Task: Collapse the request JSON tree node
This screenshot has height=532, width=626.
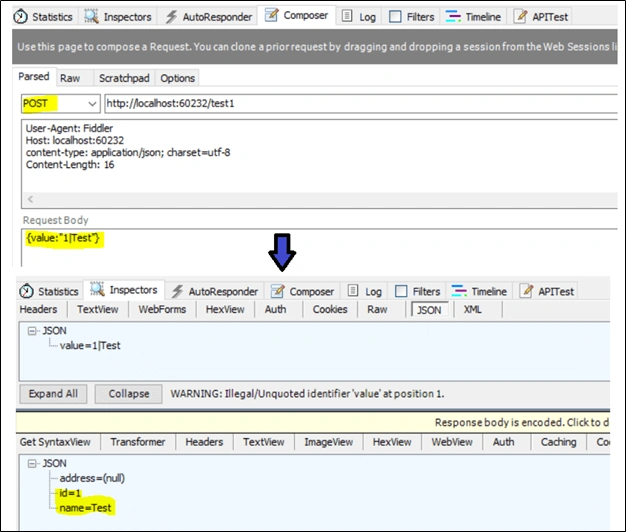Action: point(32,331)
